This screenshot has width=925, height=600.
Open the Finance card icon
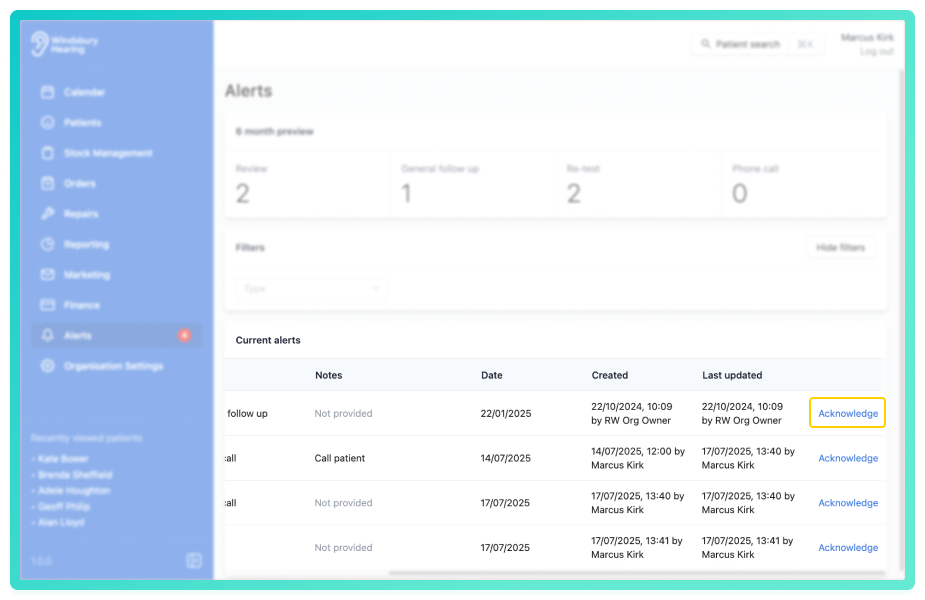[48, 305]
